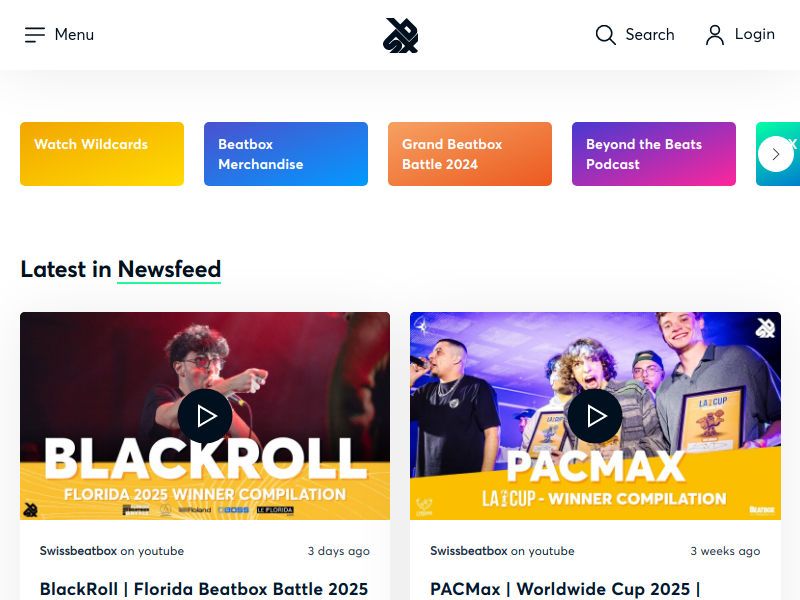Click the '3 weeks ago' timestamp
The image size is (800, 600).
point(725,552)
